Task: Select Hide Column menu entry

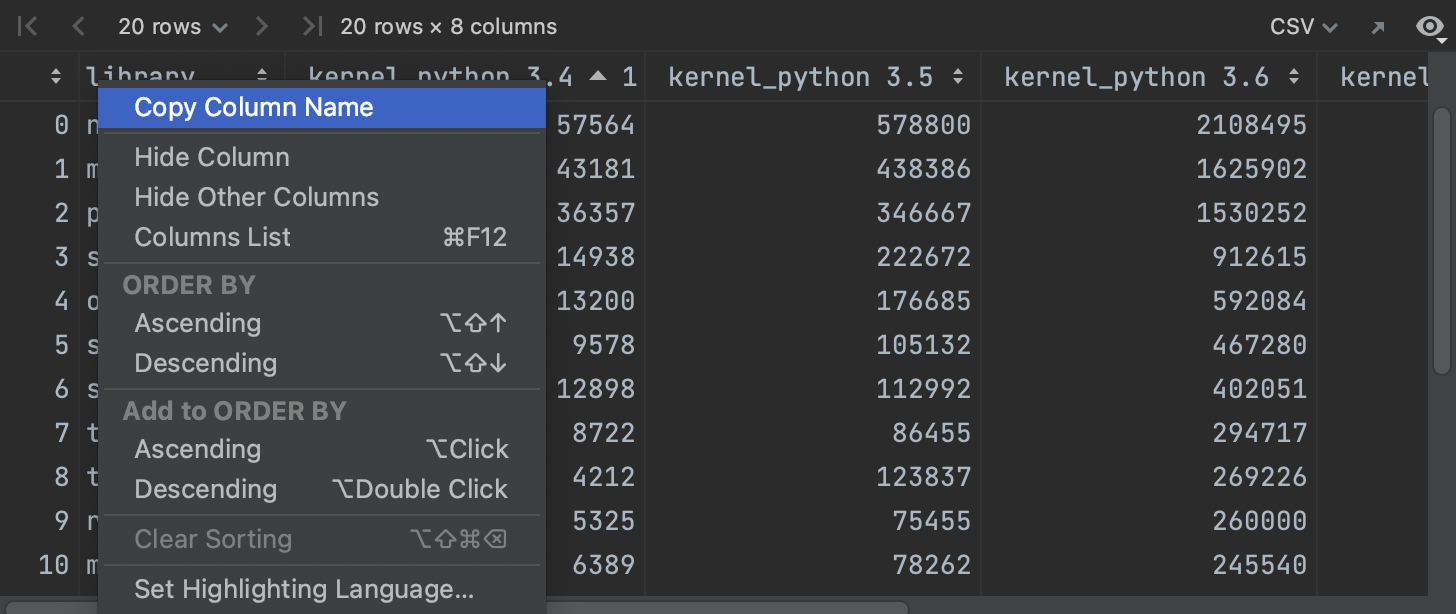Action: 212,157
